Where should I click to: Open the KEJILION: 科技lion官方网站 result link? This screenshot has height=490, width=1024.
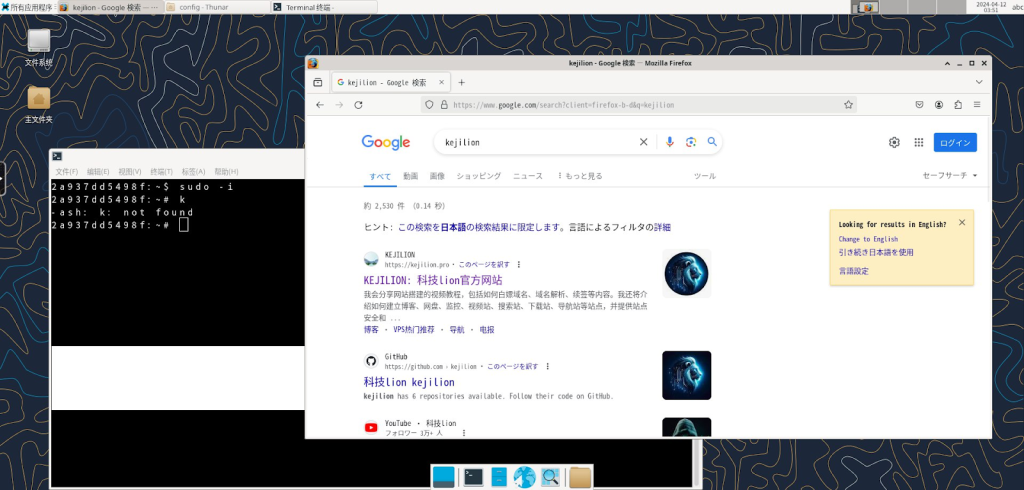(433, 280)
